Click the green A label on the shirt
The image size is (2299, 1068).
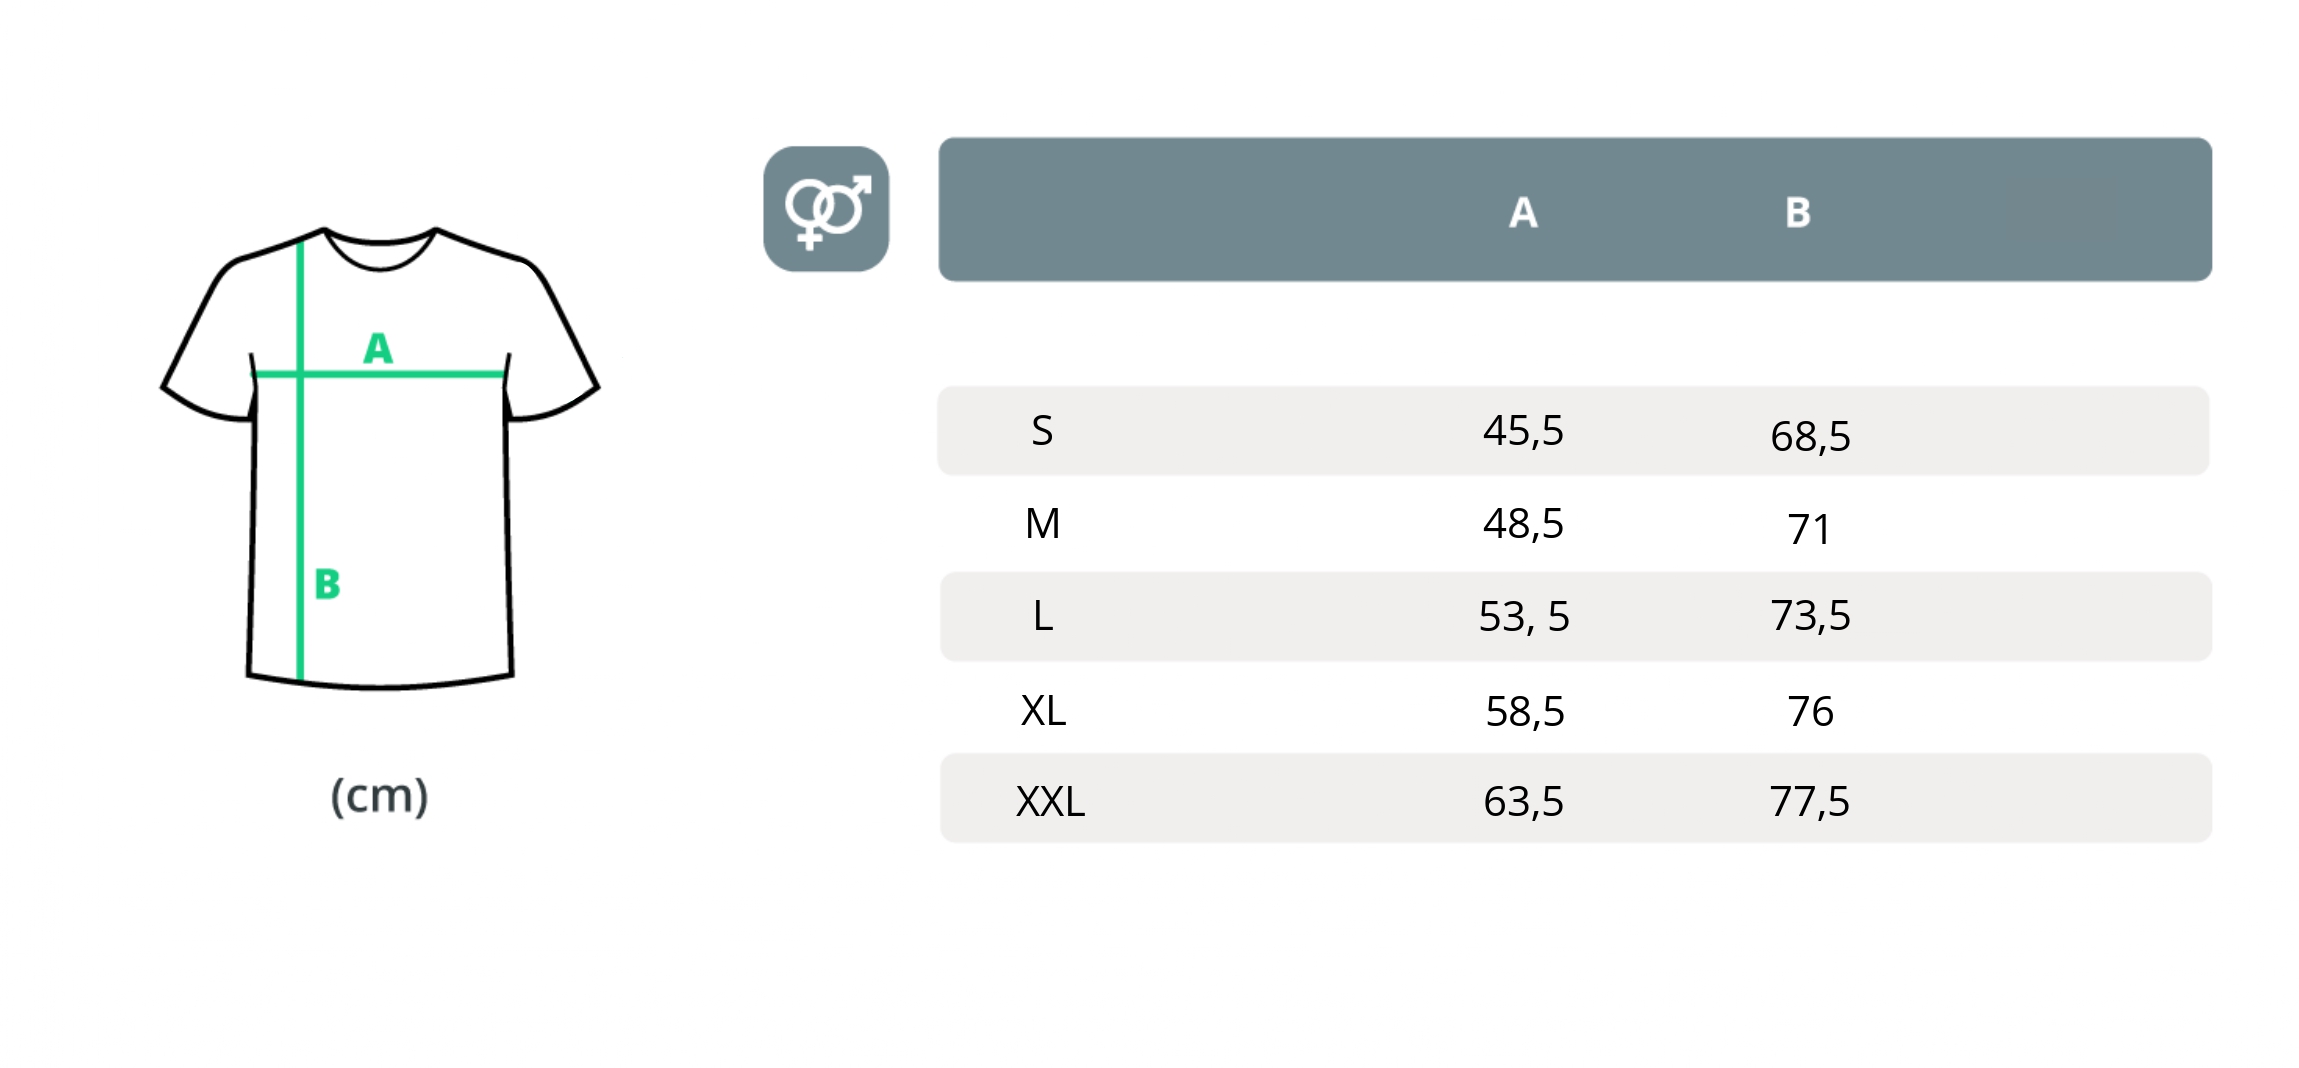pos(378,348)
